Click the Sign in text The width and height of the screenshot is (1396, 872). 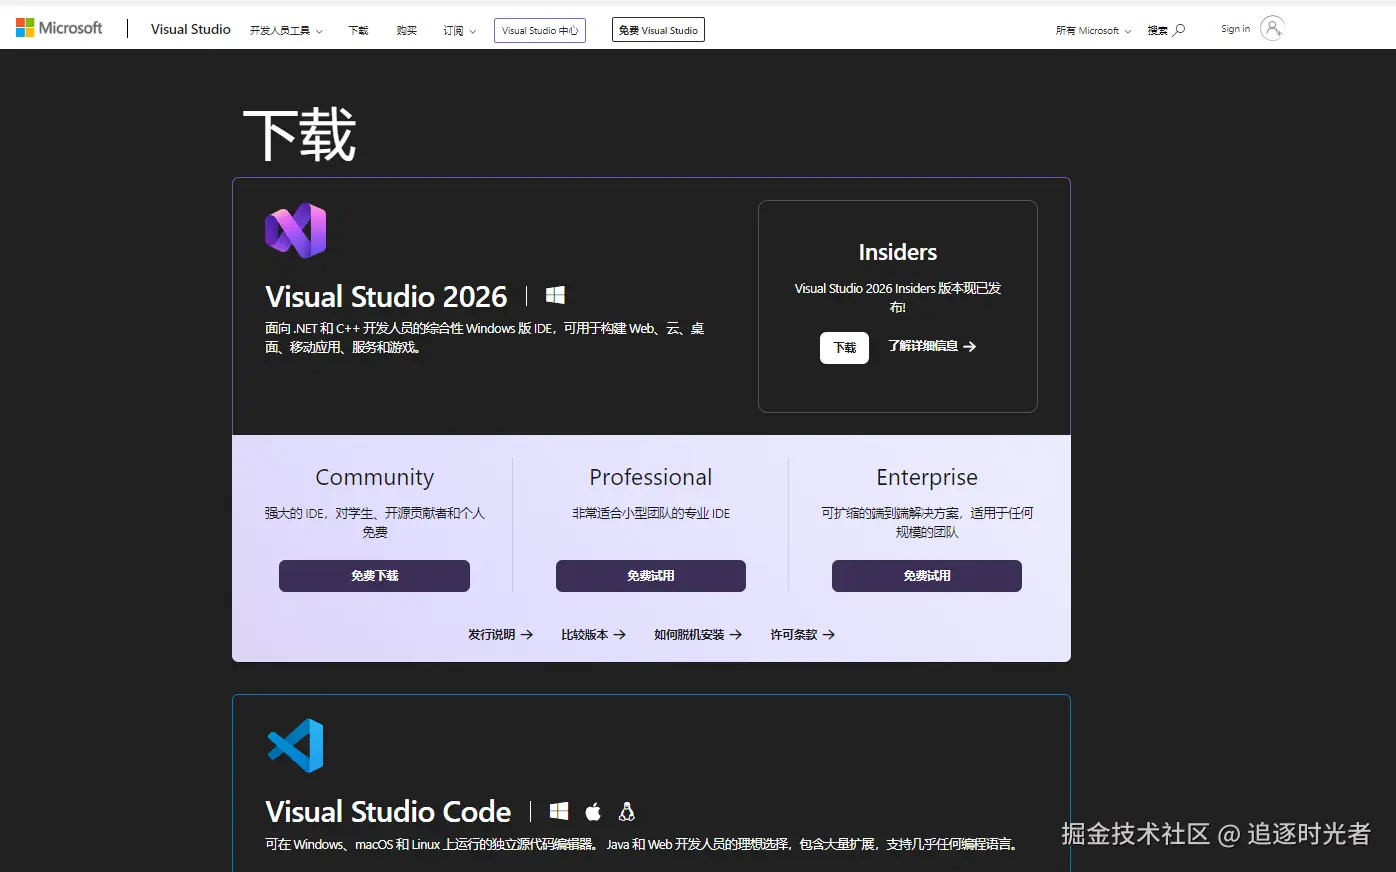tap(1235, 29)
